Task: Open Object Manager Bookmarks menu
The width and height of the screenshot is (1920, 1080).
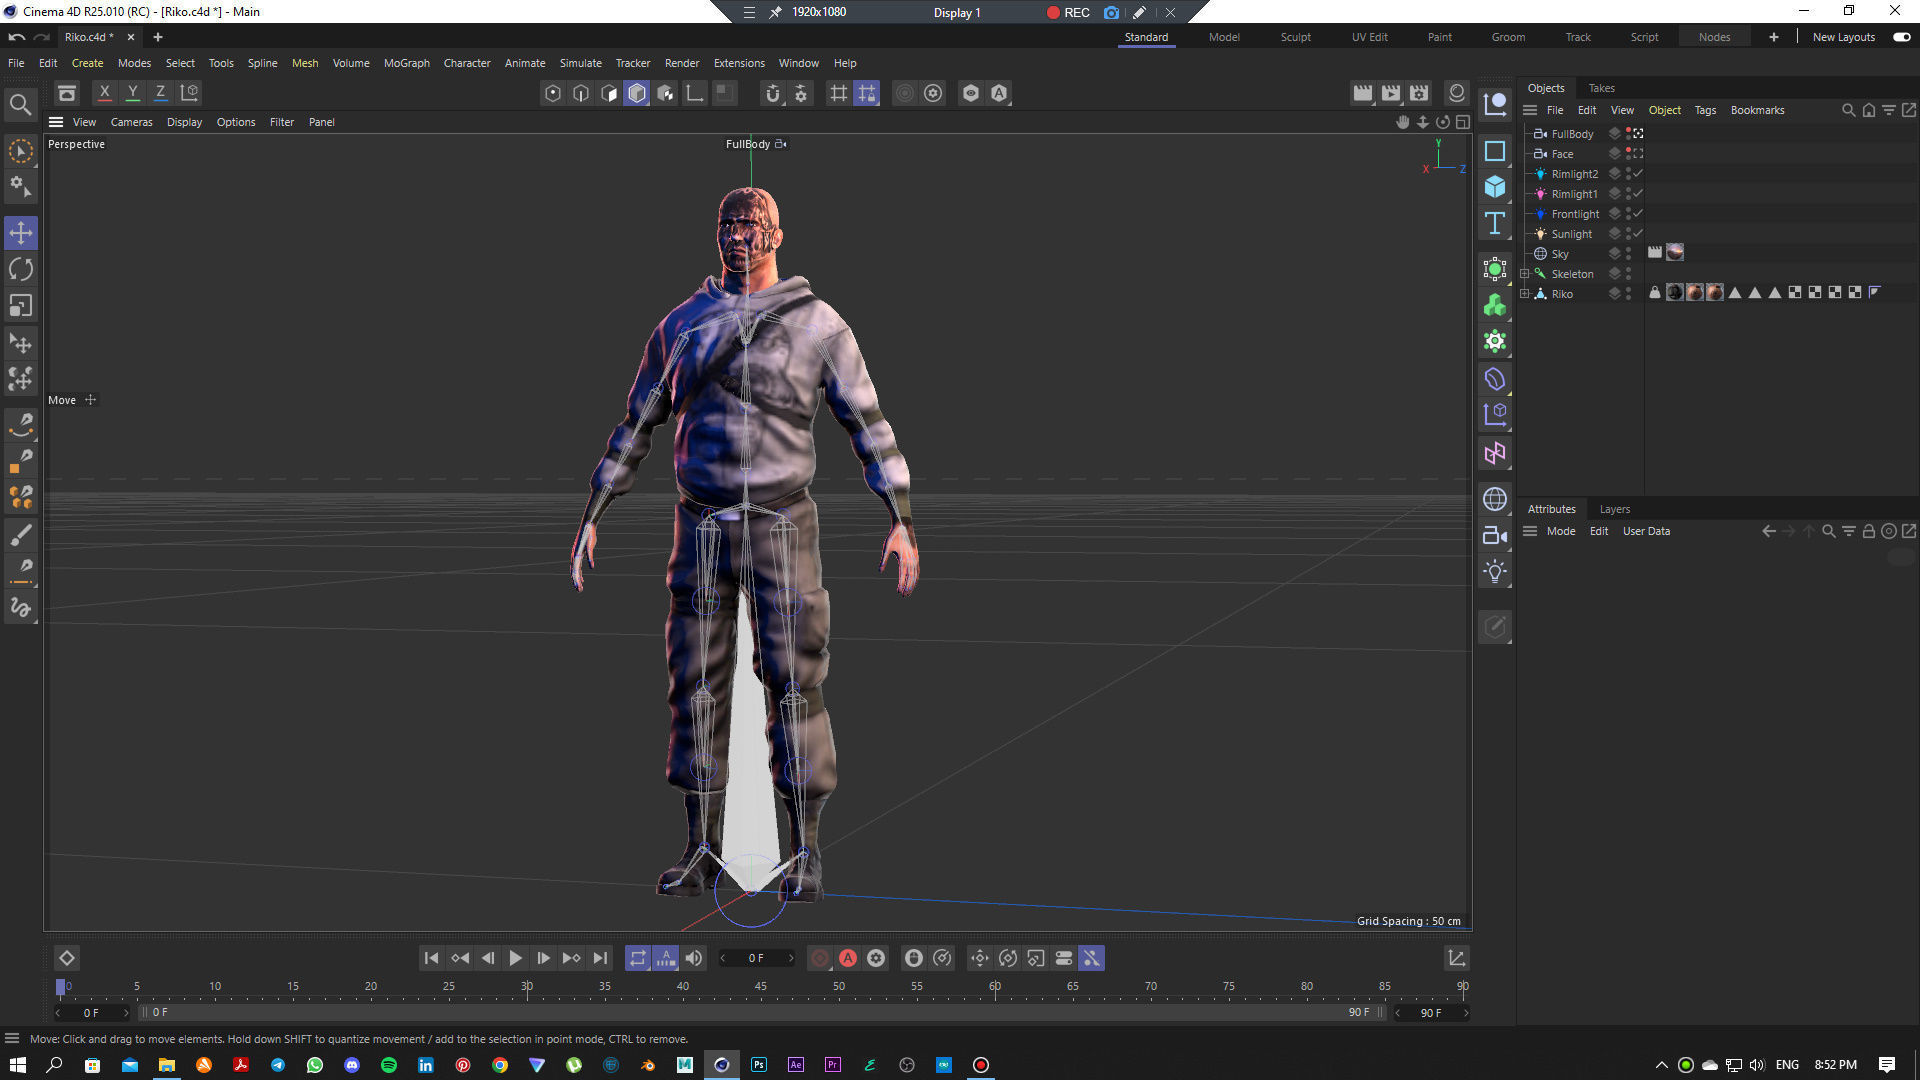Action: (x=1757, y=110)
